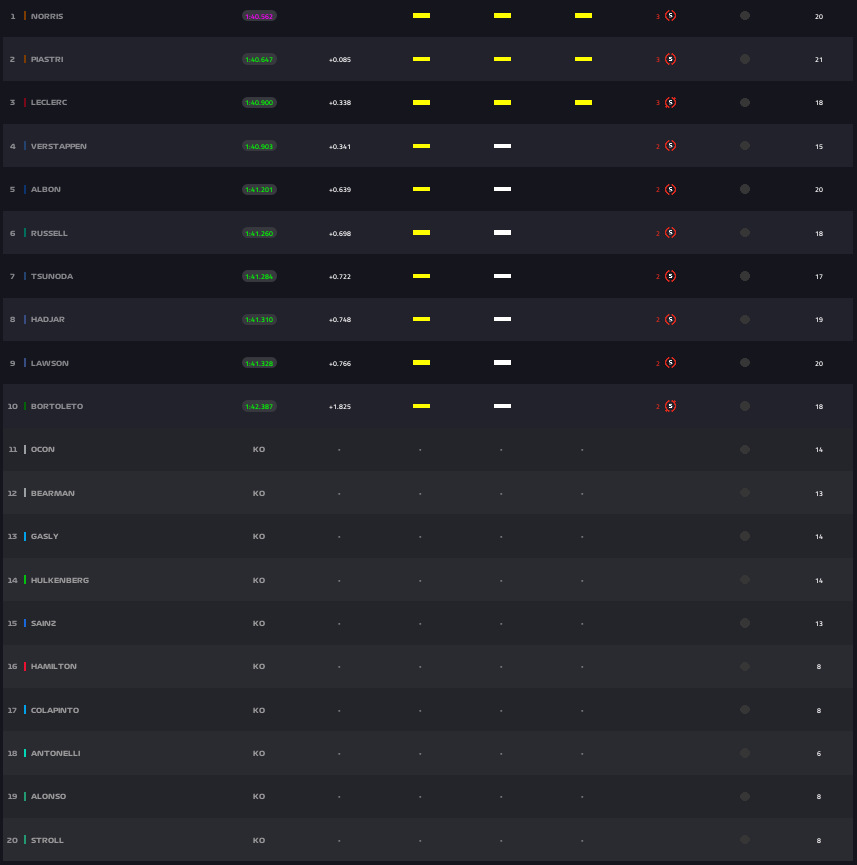Select Bortoleto's lap time 1:42.387

[259, 406]
